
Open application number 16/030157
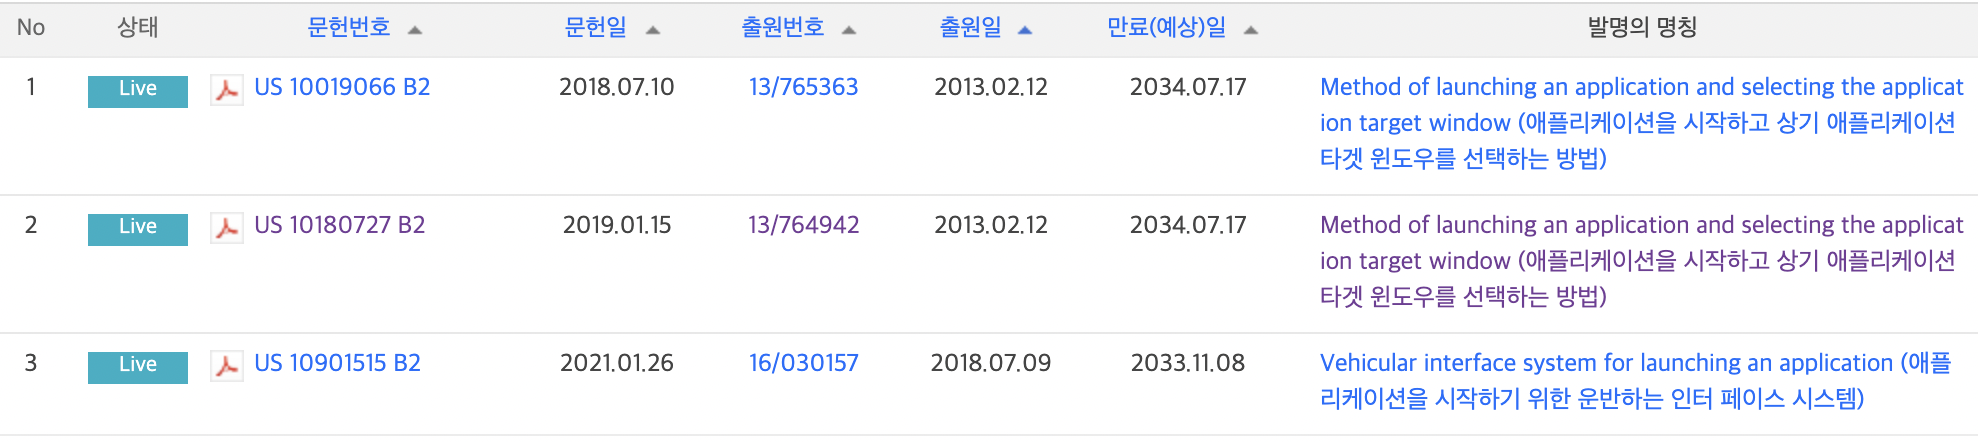click(x=804, y=363)
